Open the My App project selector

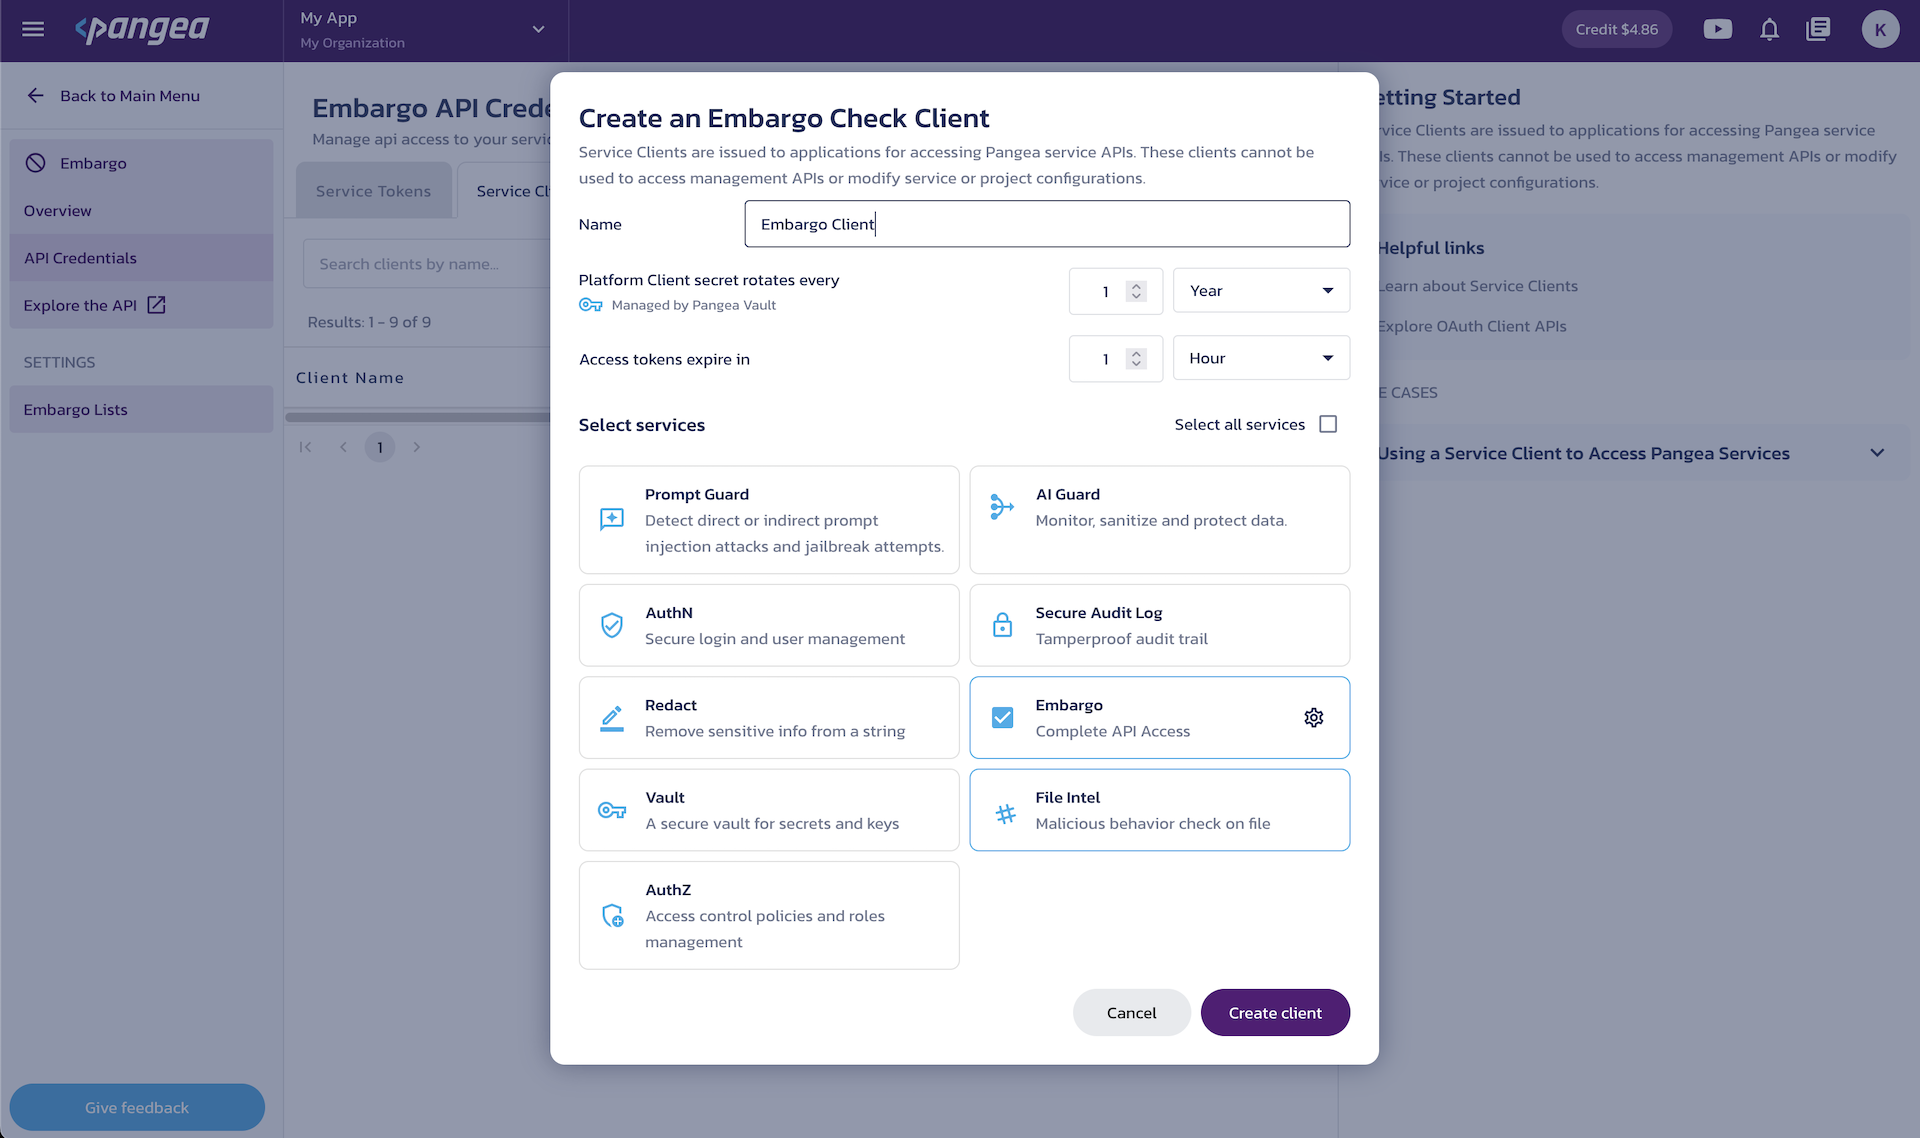point(425,30)
